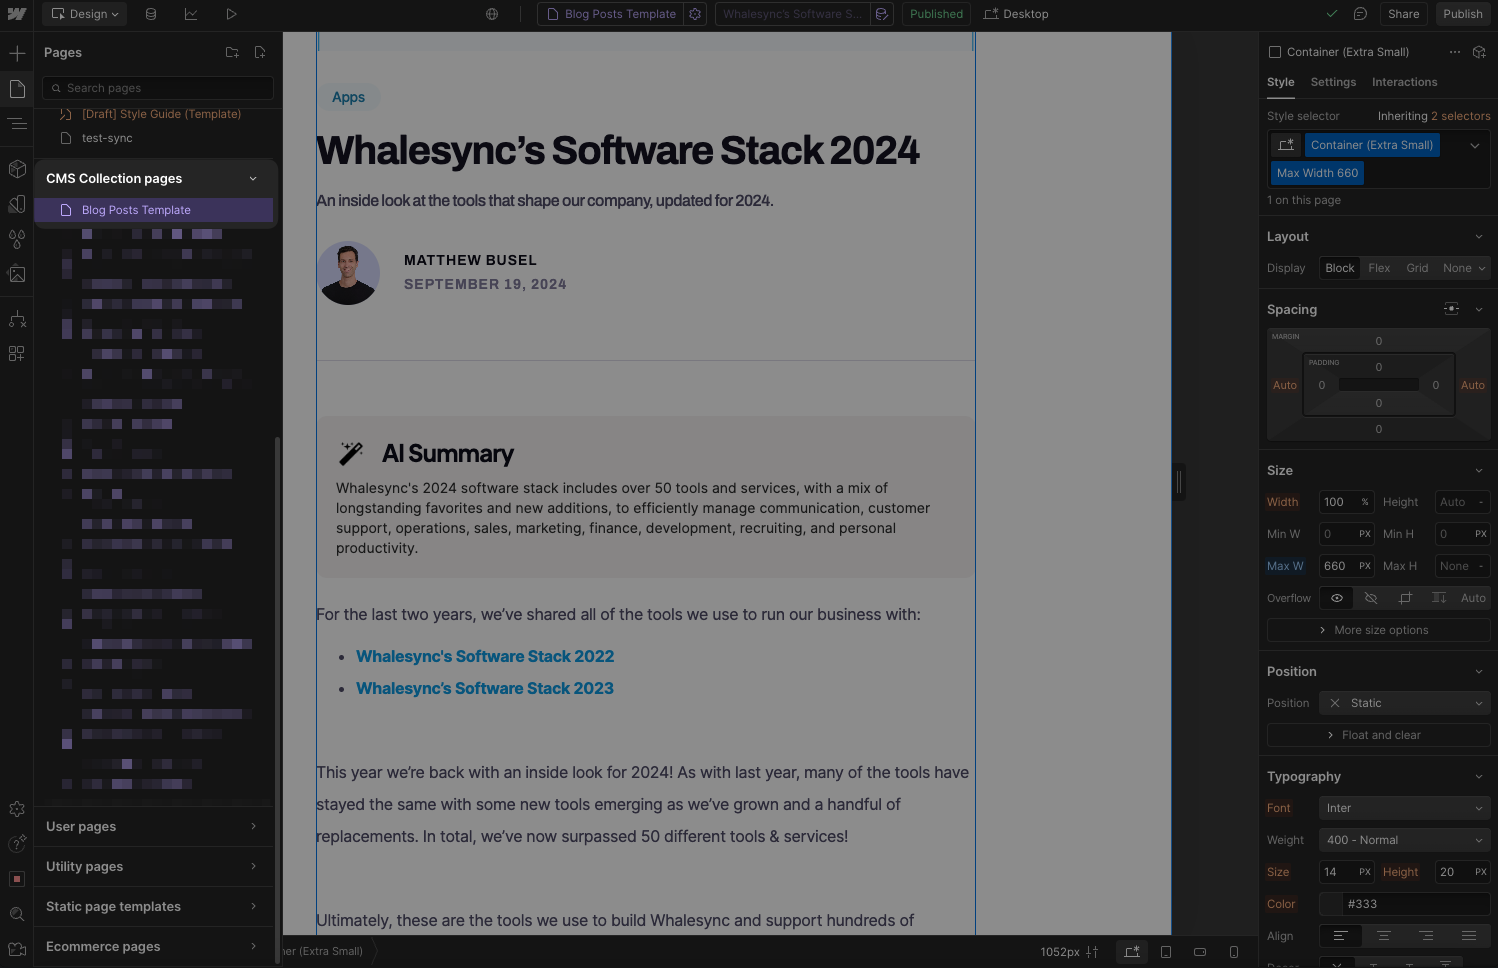Open Display None dropdown arrow
The width and height of the screenshot is (1498, 968).
click(1482, 268)
